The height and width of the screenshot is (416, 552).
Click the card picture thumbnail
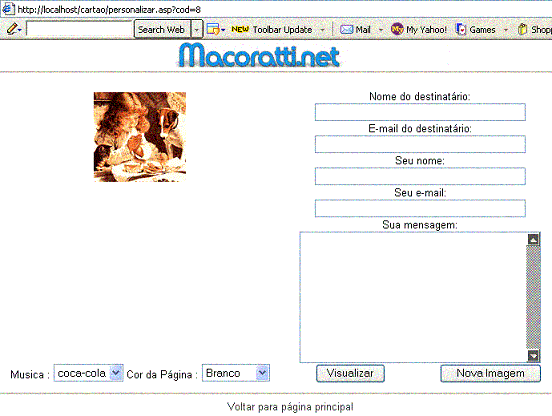140,137
